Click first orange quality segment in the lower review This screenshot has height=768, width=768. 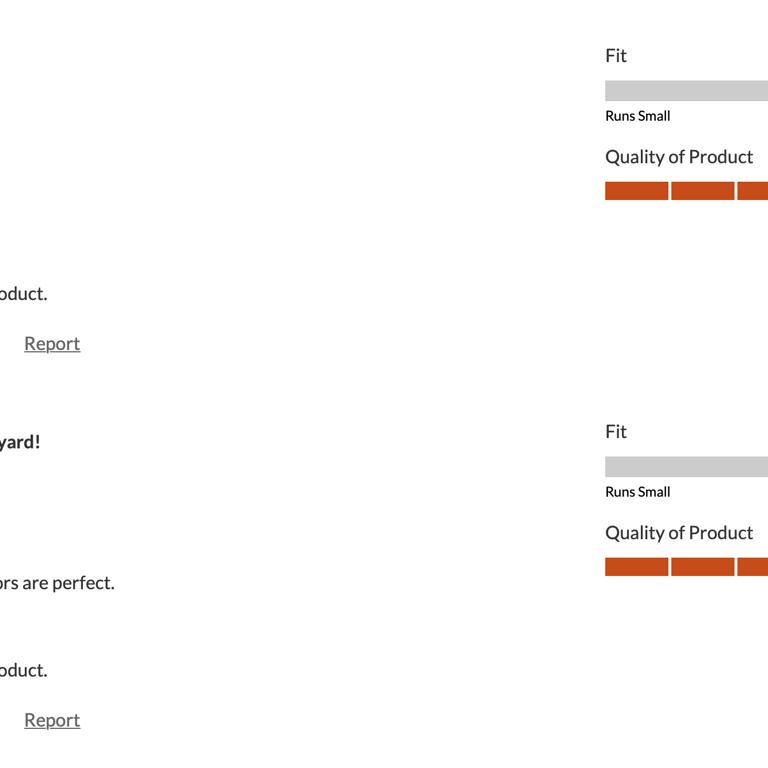click(x=637, y=567)
